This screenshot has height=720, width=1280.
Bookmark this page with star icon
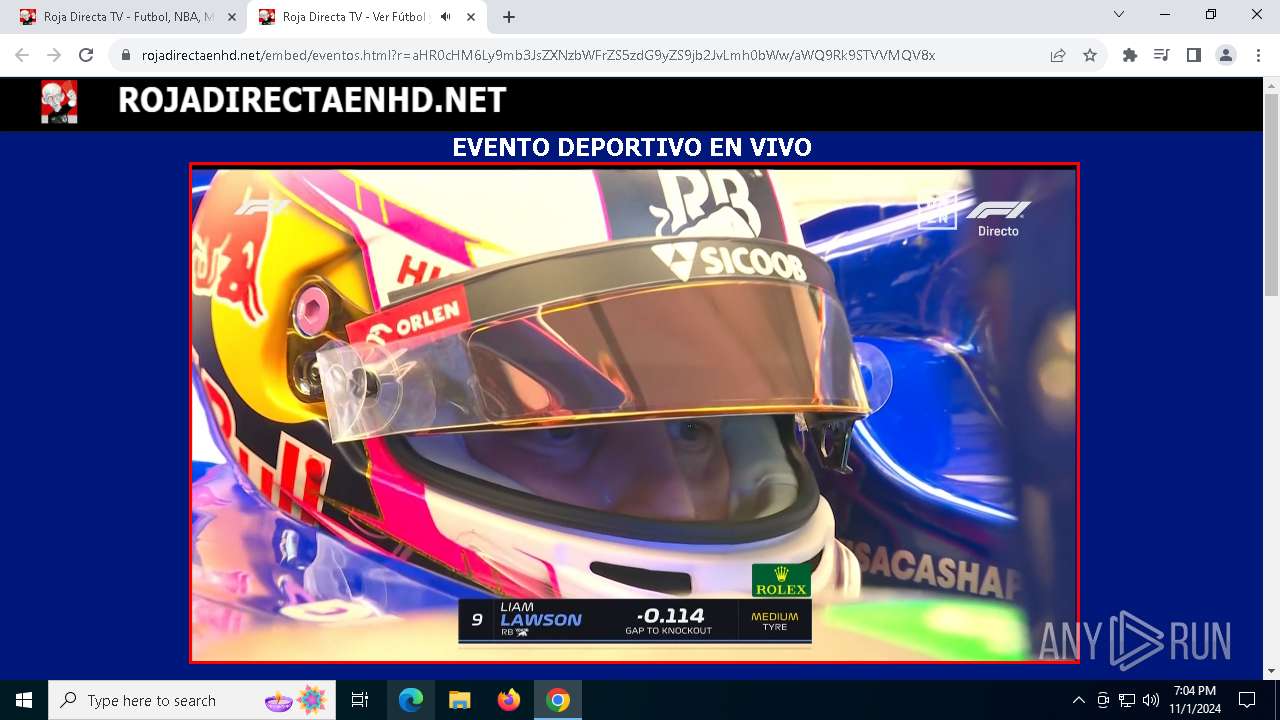(1090, 55)
